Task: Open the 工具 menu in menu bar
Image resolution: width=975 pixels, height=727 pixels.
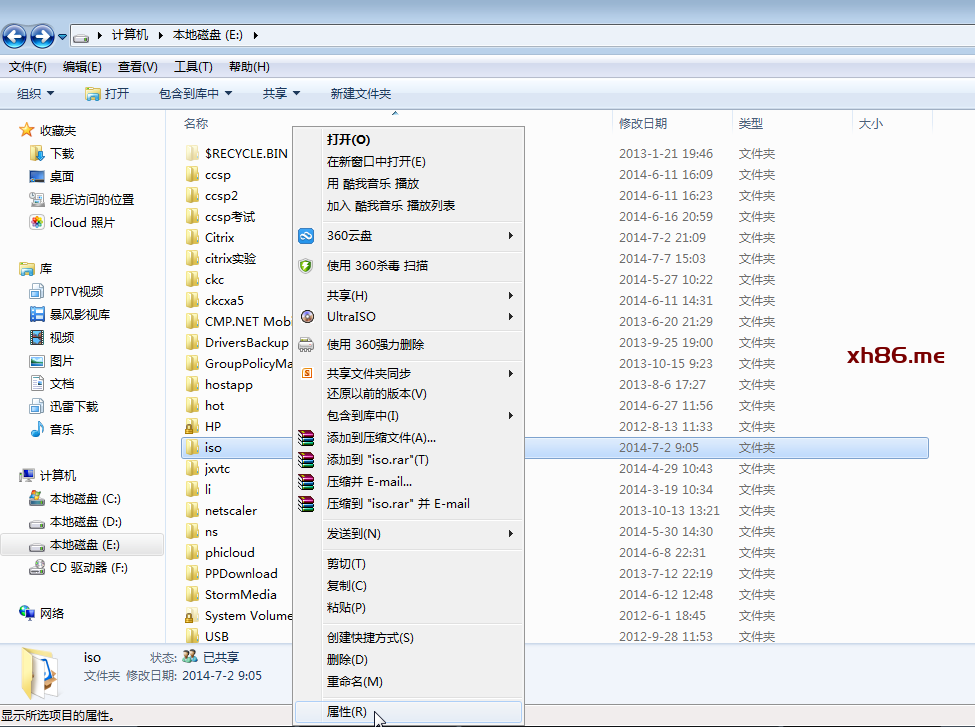Action: [x=193, y=67]
